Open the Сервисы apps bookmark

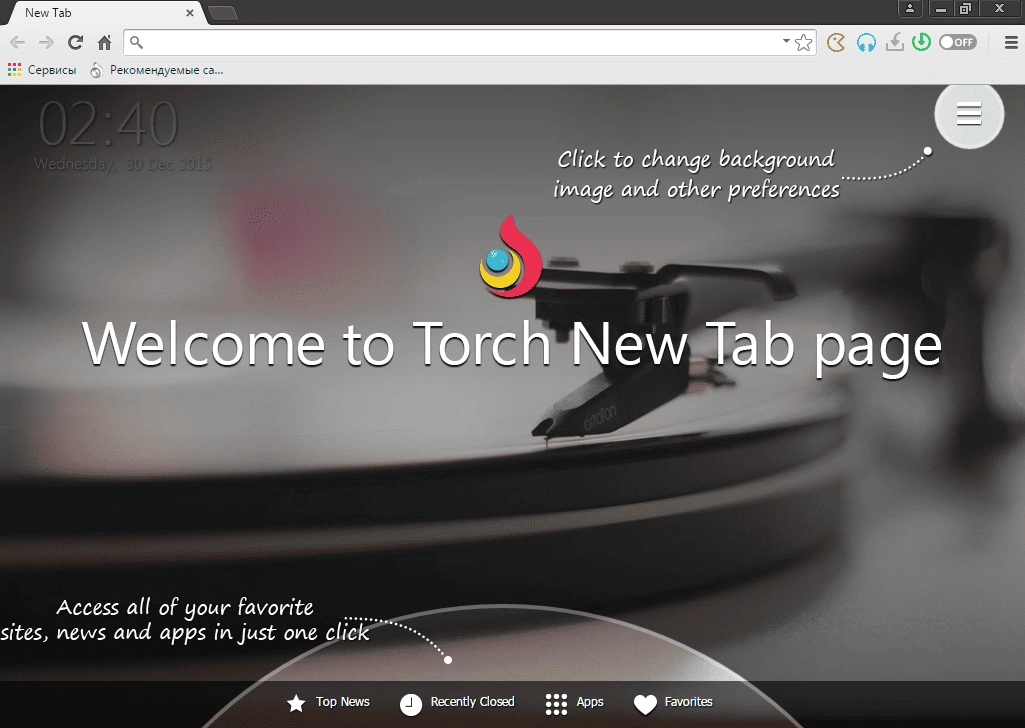click(x=42, y=70)
